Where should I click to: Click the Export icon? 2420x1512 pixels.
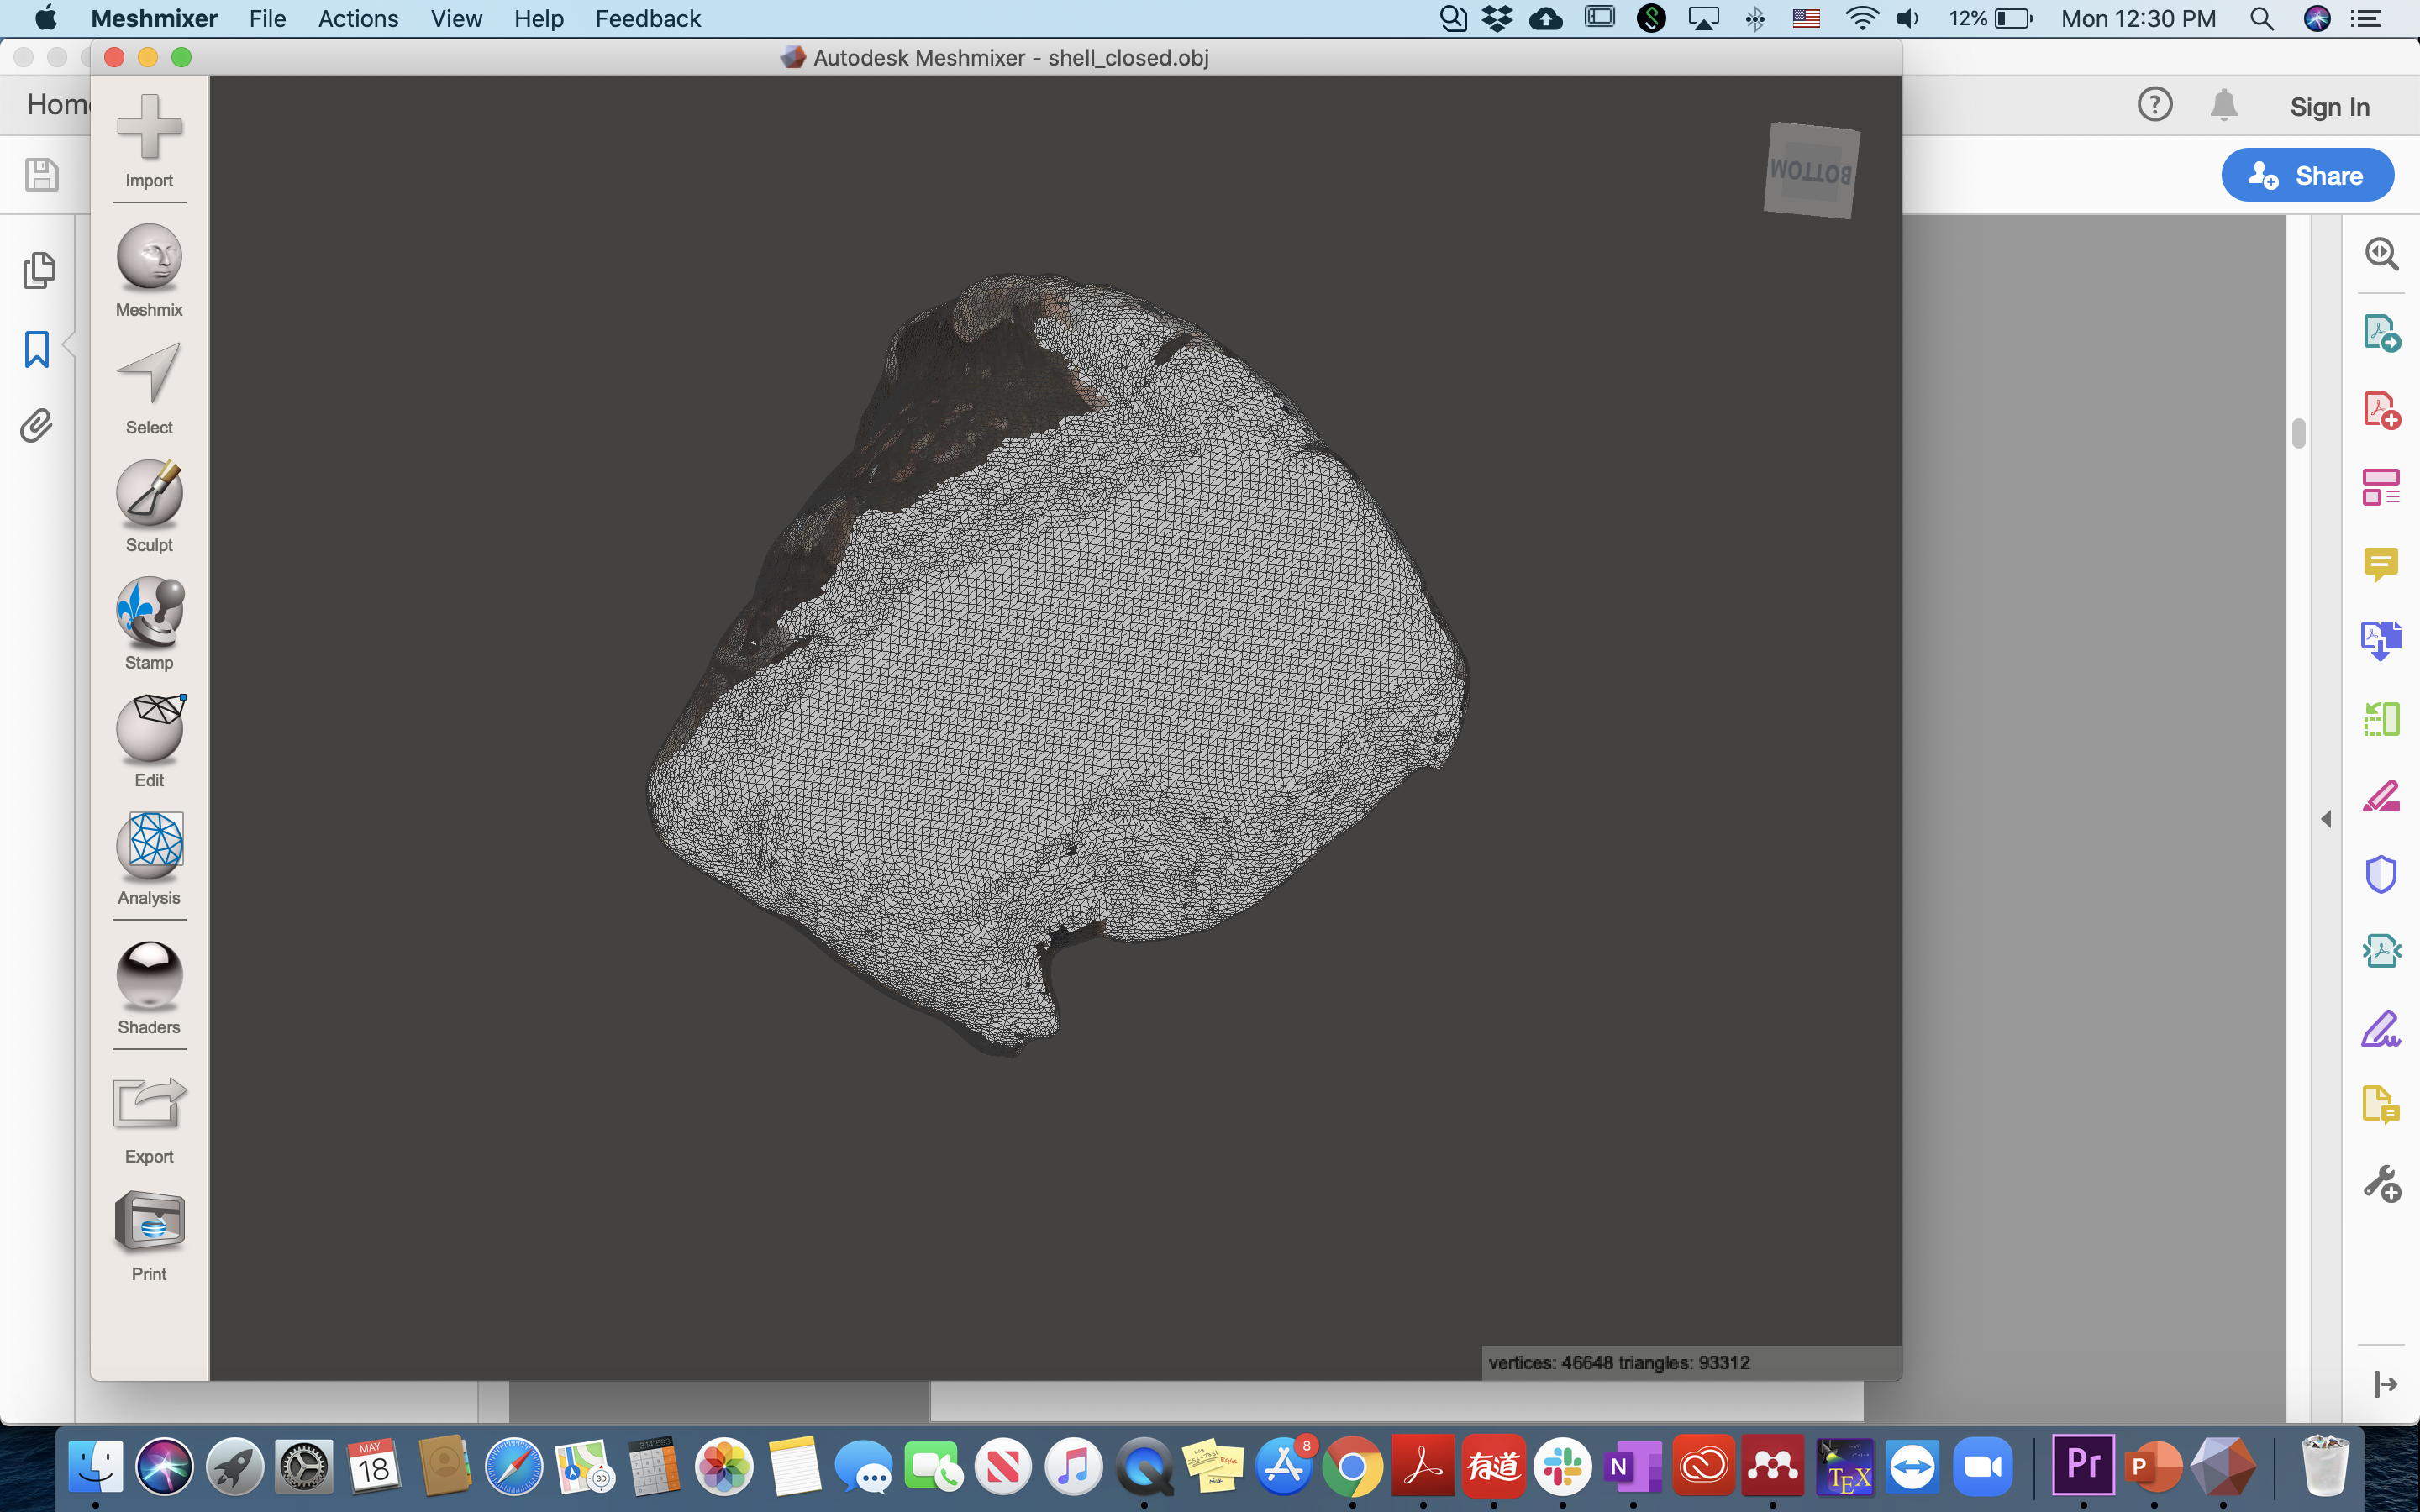[x=149, y=1103]
